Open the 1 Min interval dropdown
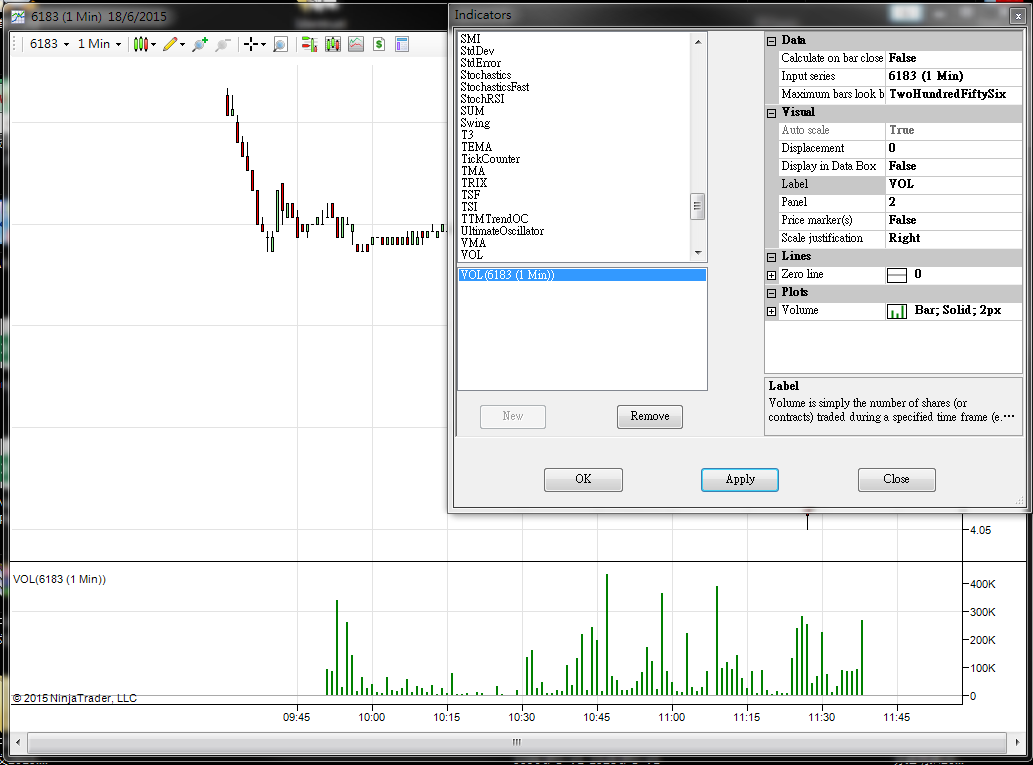 99,44
